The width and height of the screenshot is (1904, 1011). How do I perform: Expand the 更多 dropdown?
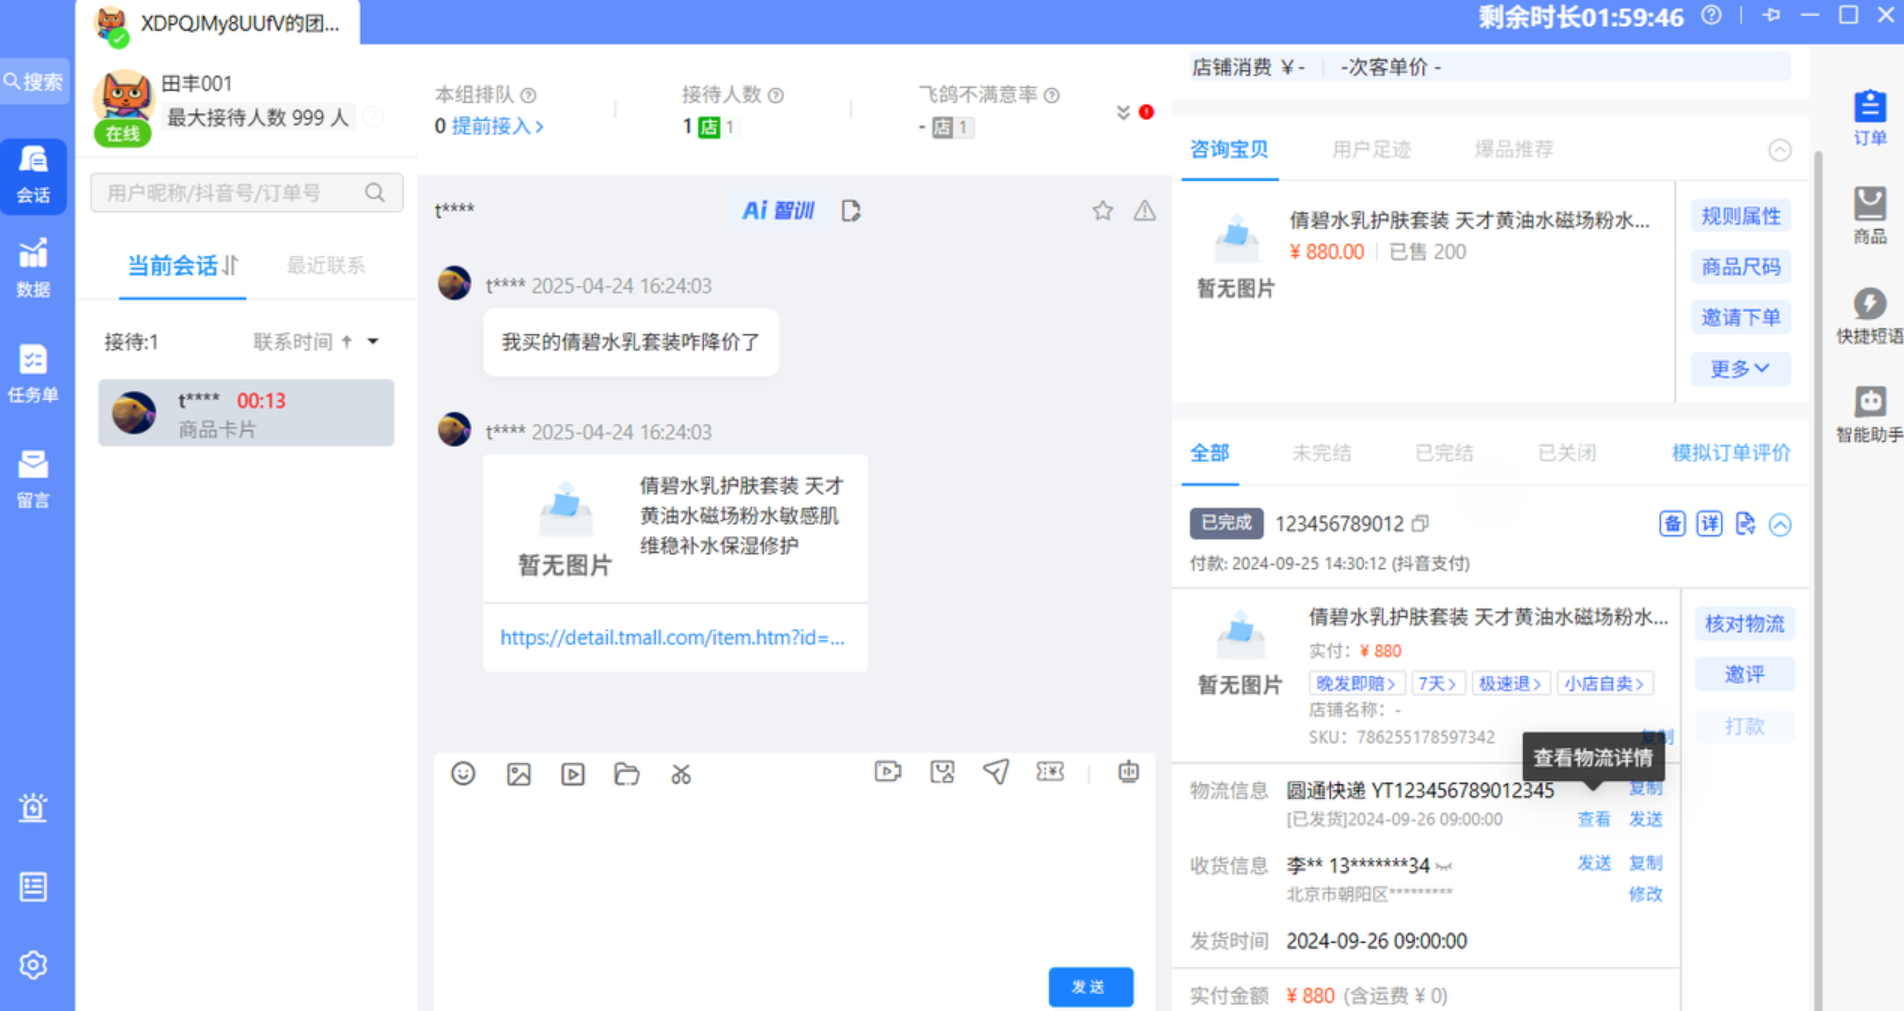[x=1740, y=368]
